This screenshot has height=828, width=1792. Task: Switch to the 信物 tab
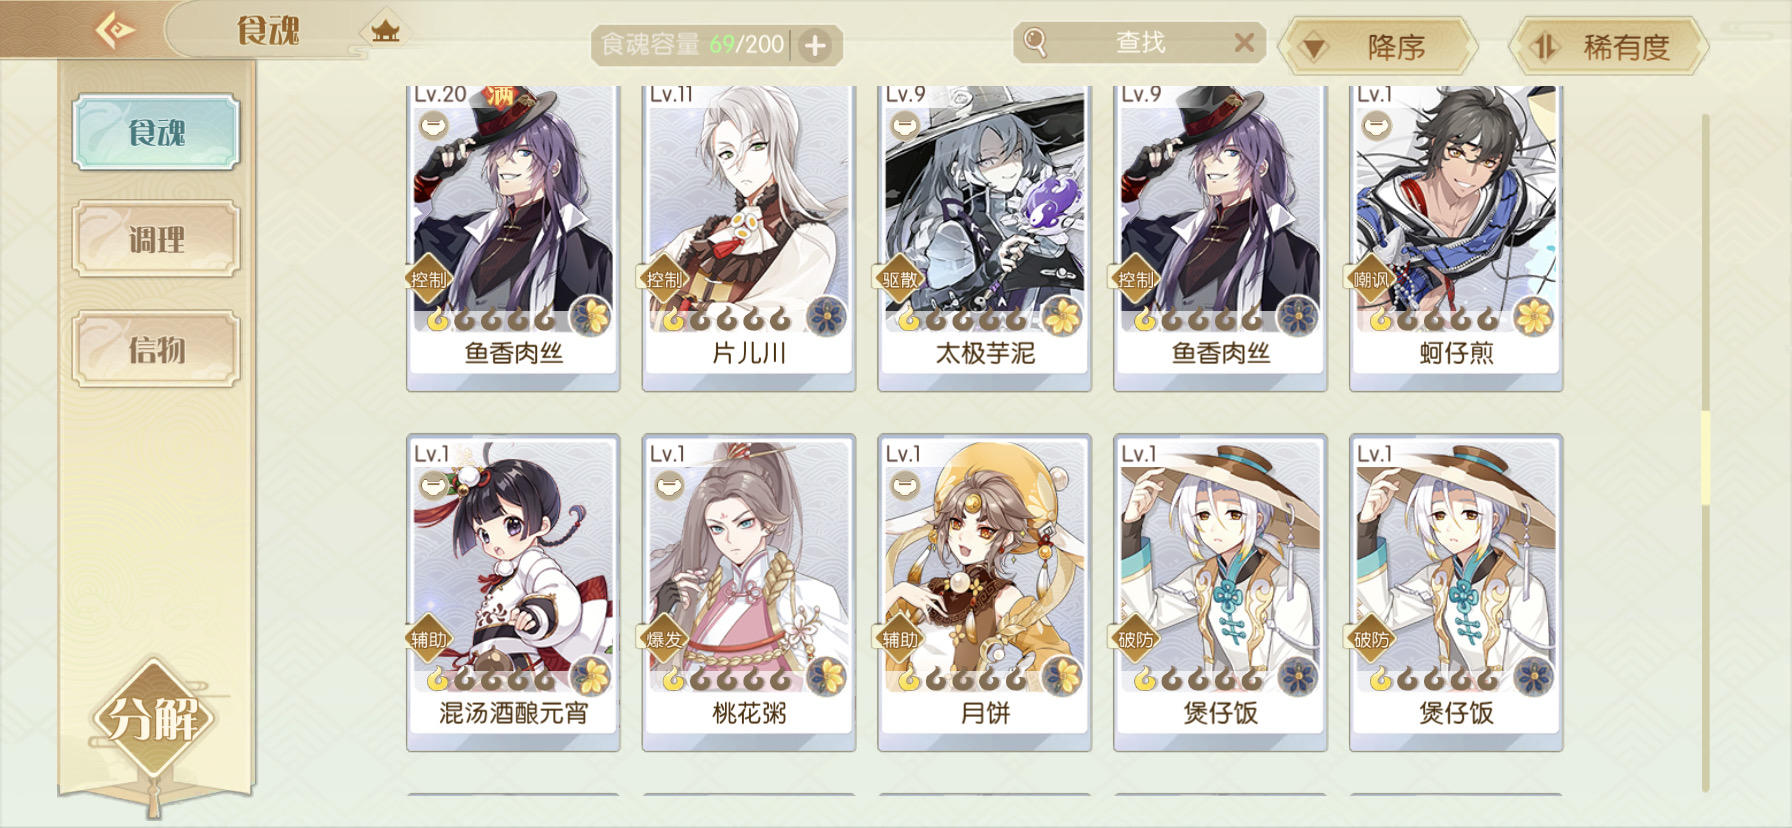(x=156, y=349)
